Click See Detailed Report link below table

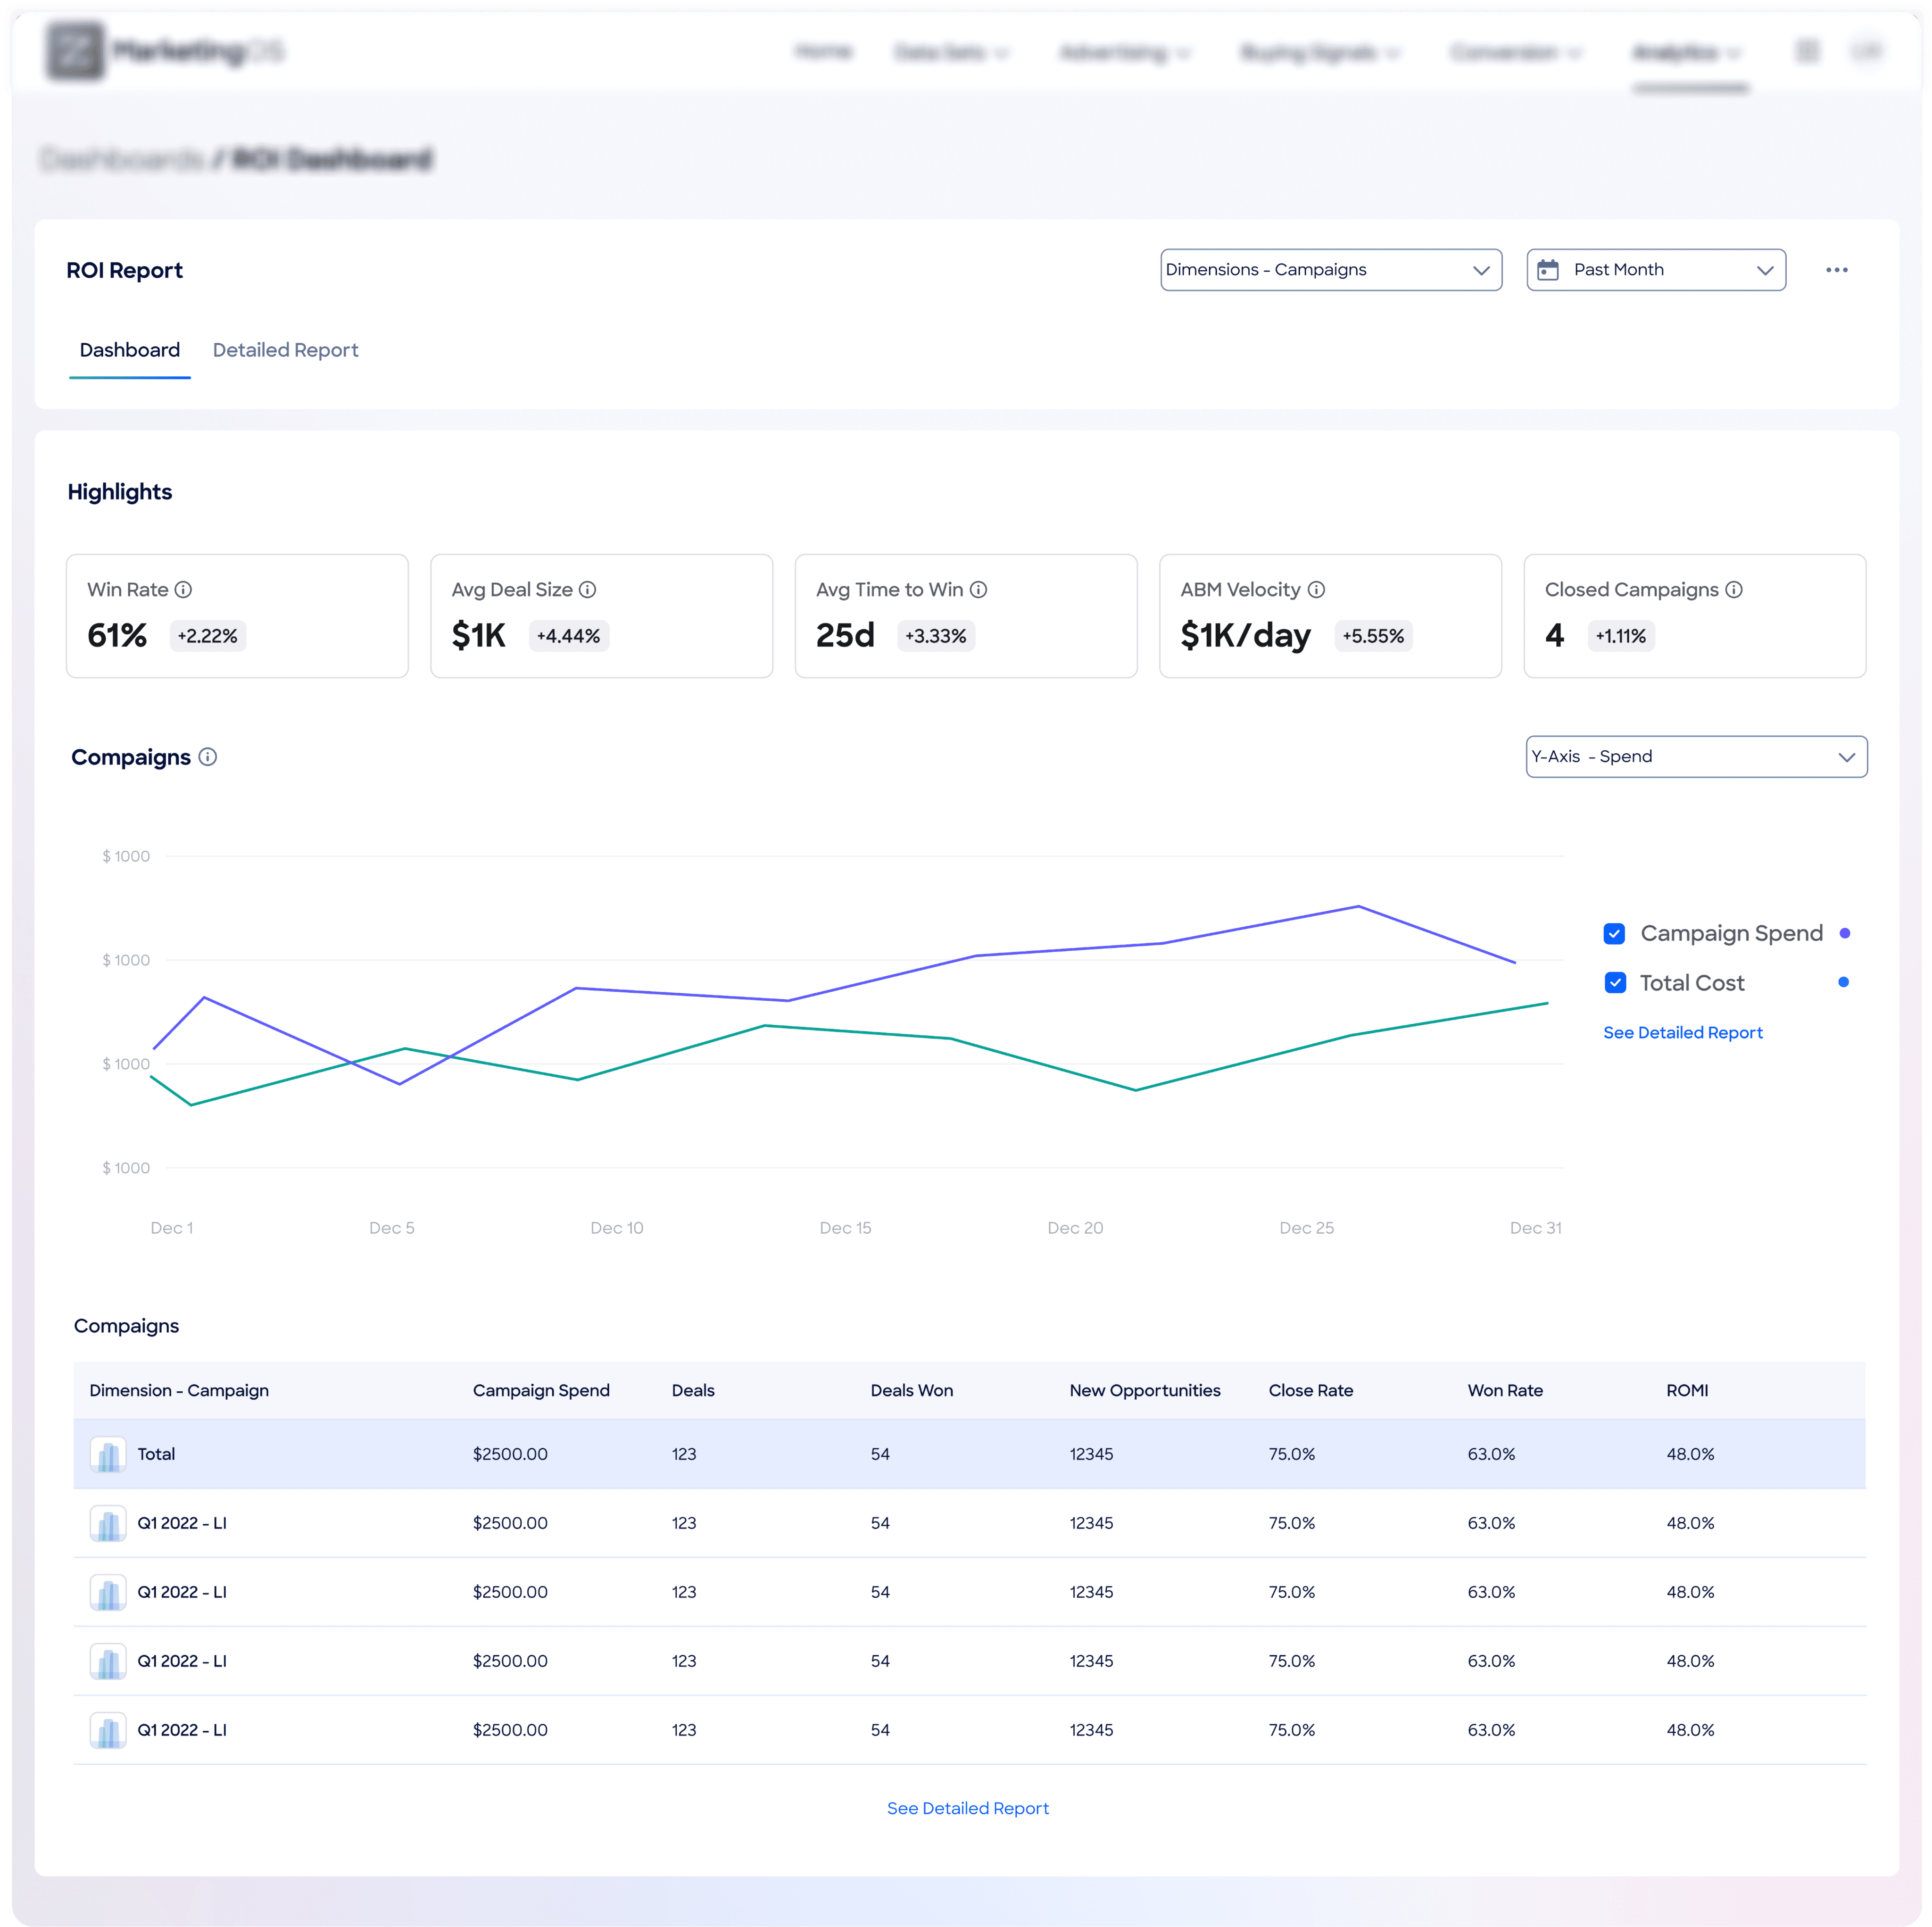[967, 1808]
